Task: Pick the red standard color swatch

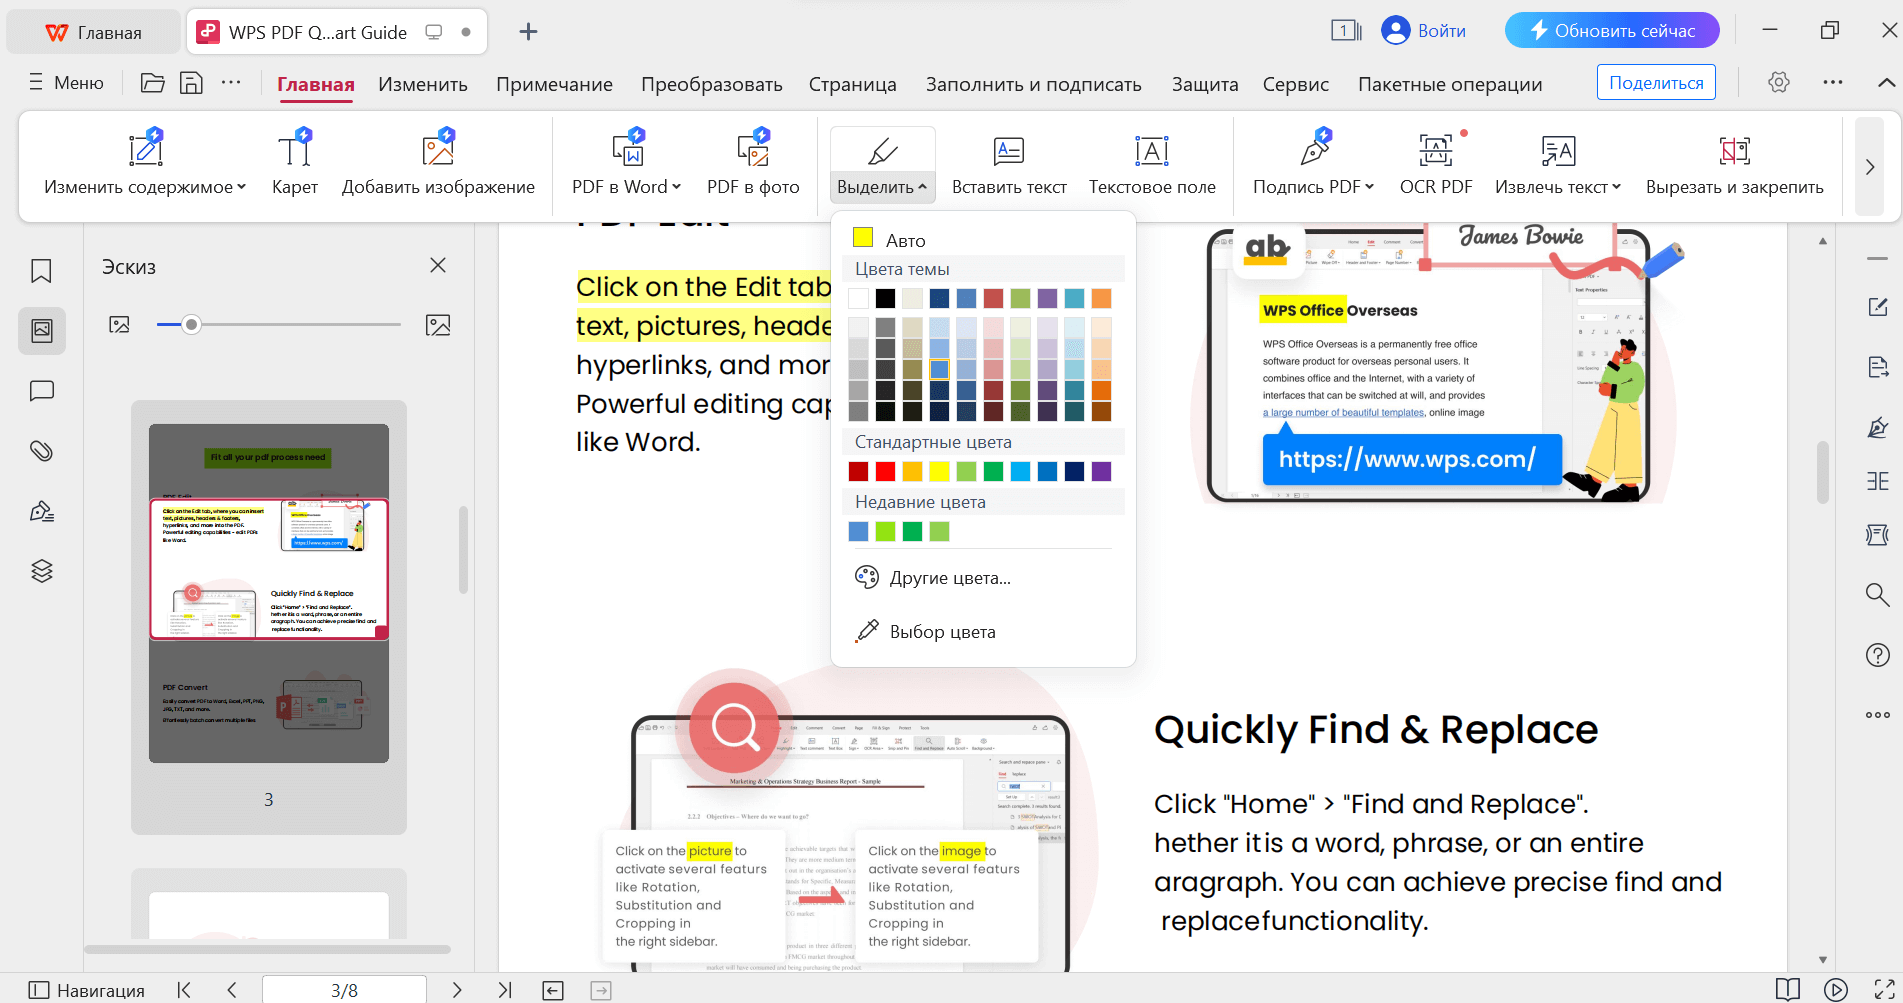Action: (x=886, y=471)
